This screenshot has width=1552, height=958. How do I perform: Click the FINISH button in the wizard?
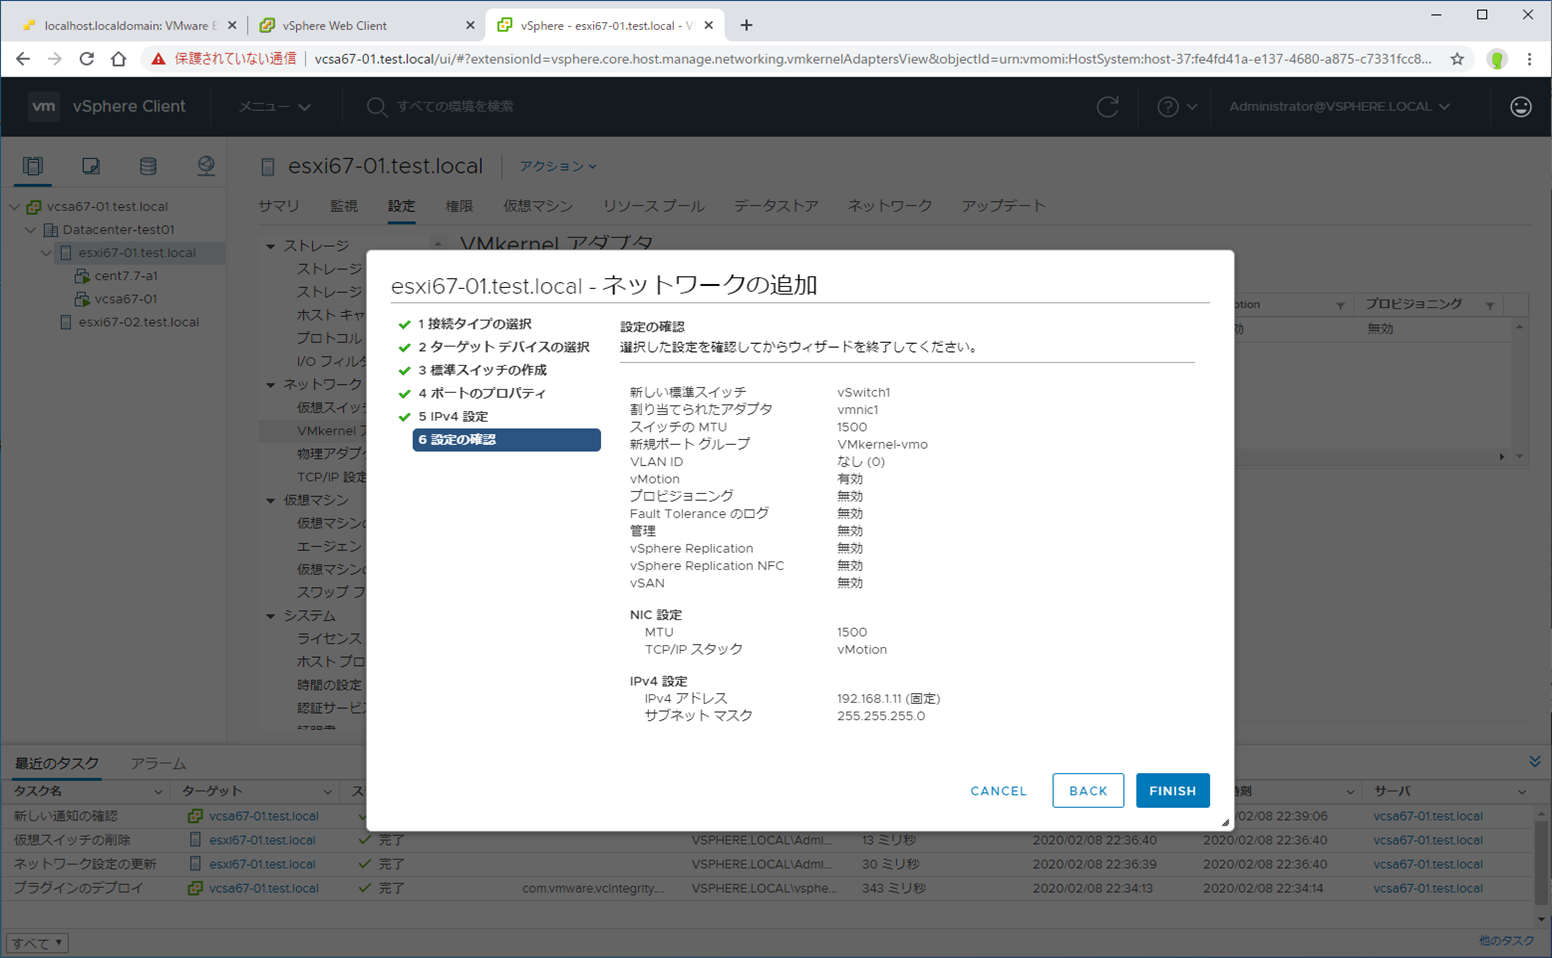tap(1172, 790)
